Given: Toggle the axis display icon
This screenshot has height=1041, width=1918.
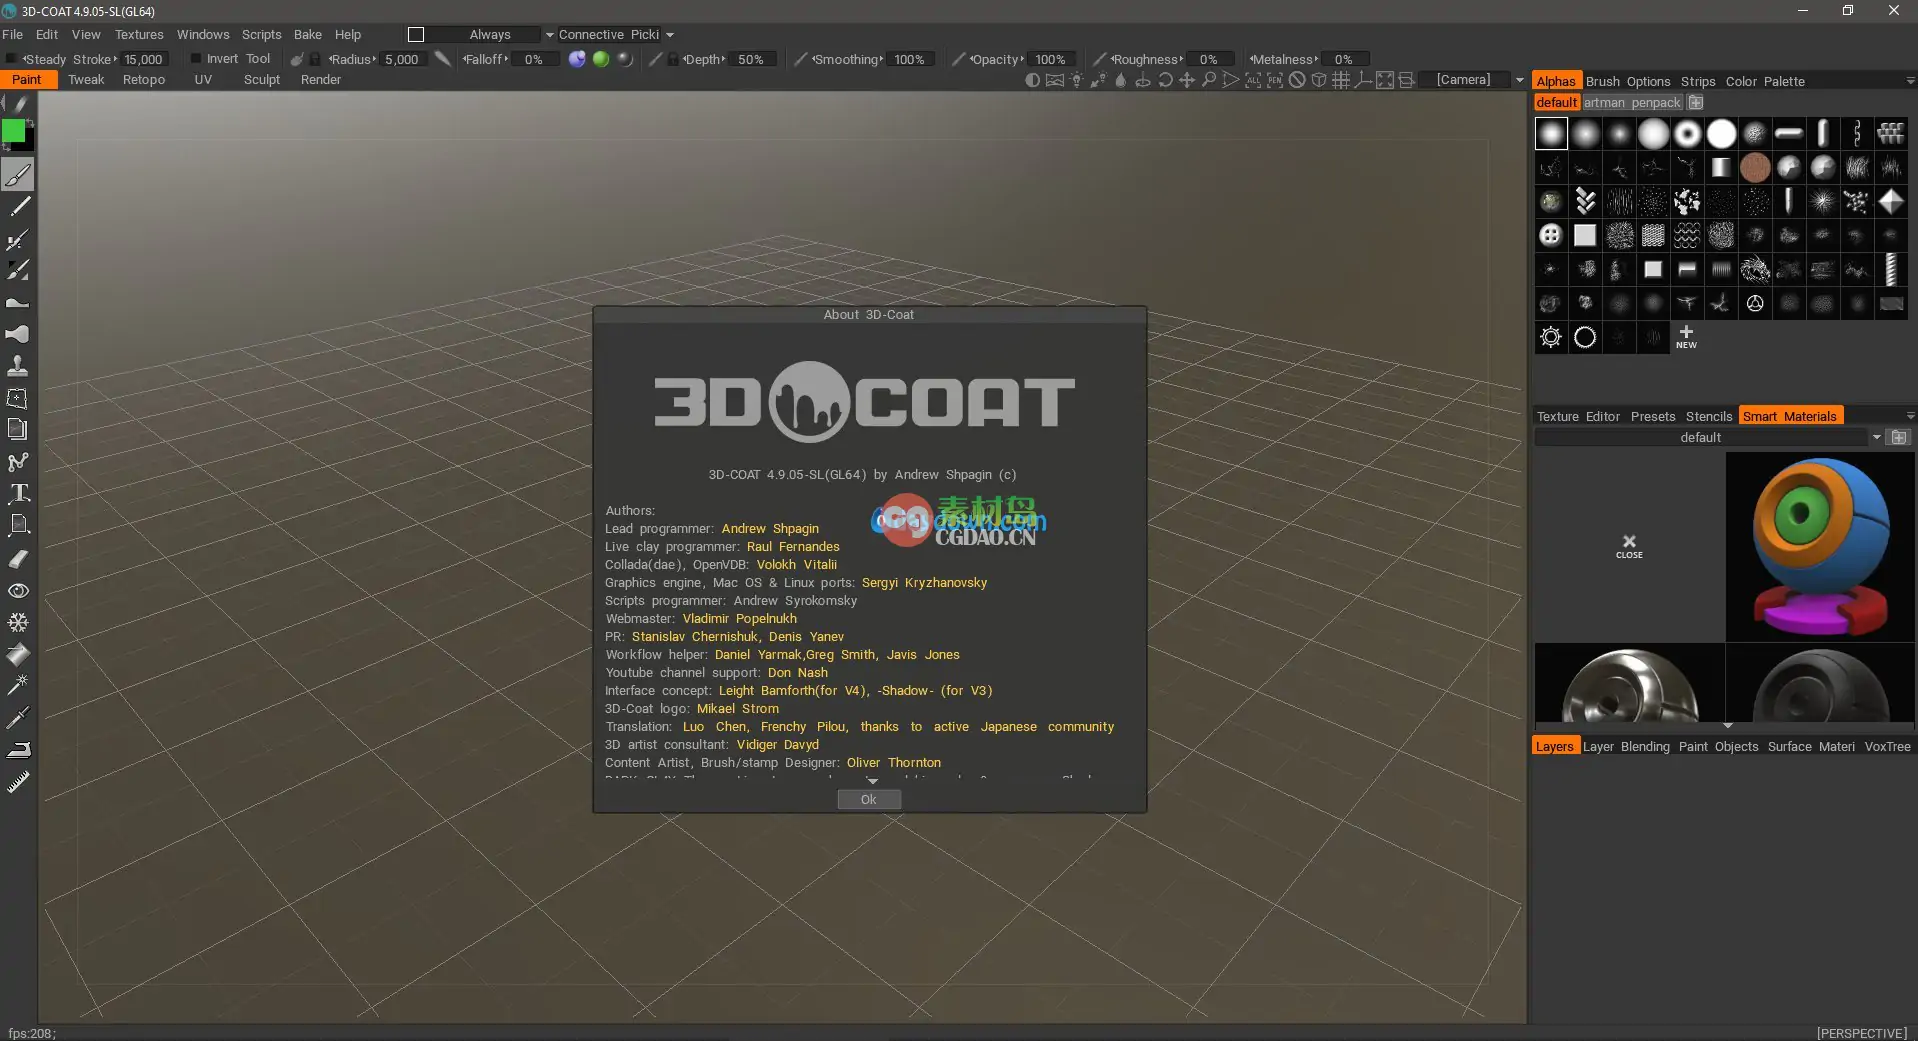Looking at the screenshot, I should click(x=1363, y=80).
